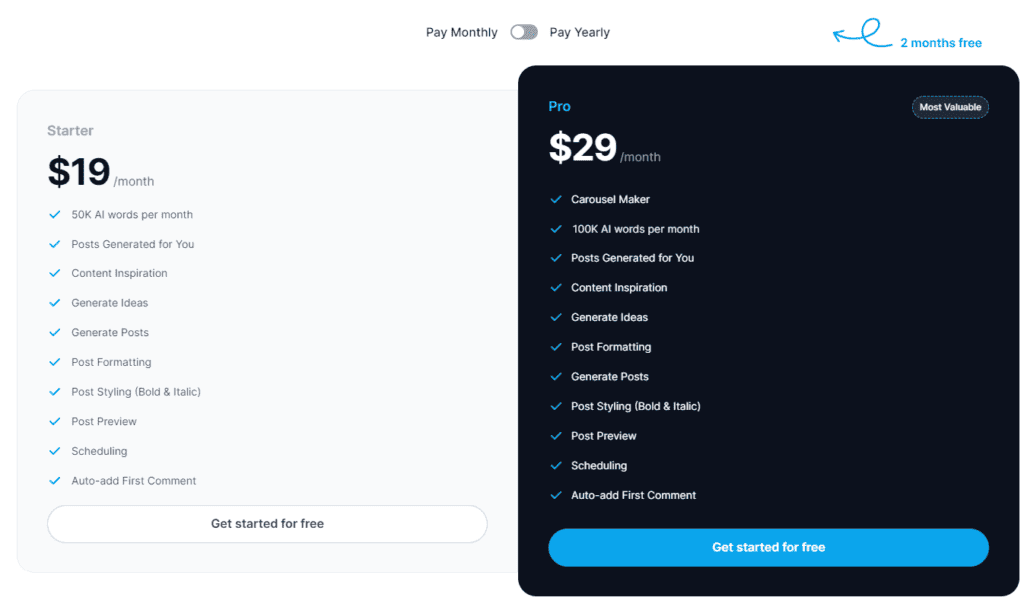Click the Pay Yearly label text
Viewport: 1024px width, 610px height.
pos(579,31)
